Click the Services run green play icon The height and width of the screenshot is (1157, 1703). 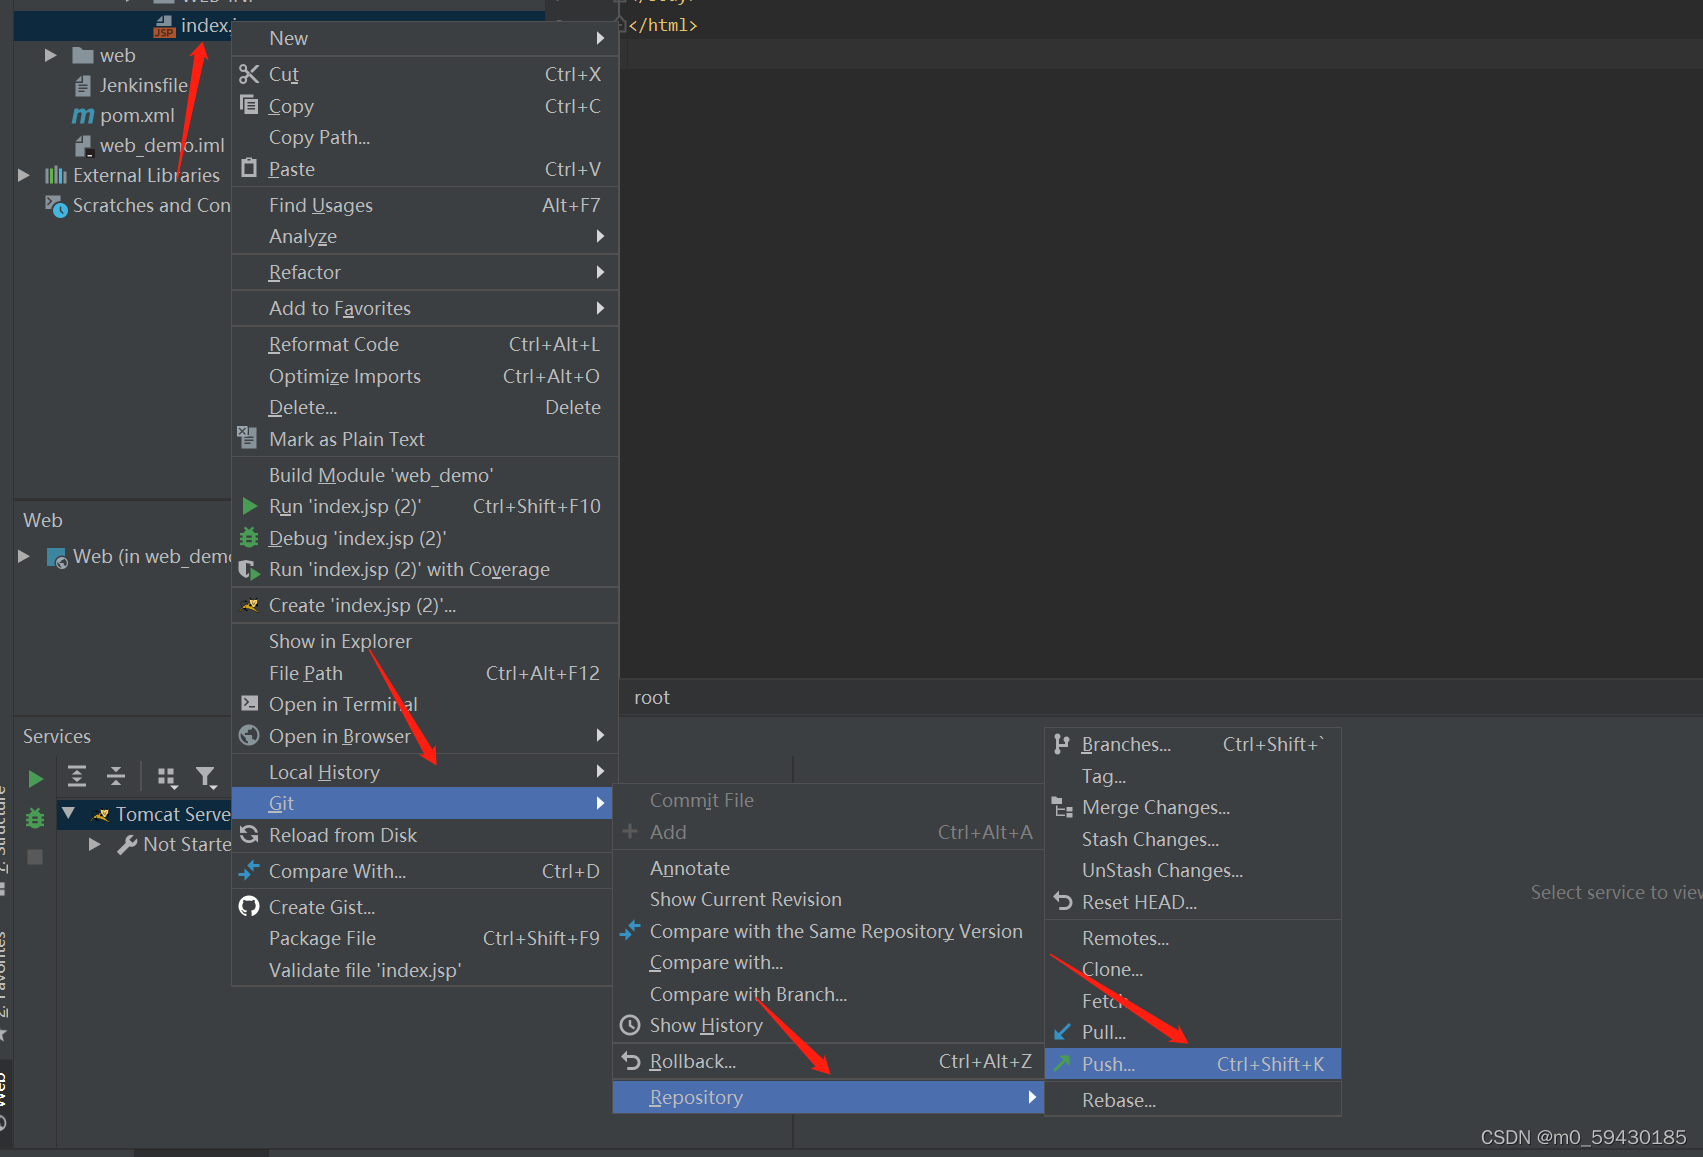point(35,778)
